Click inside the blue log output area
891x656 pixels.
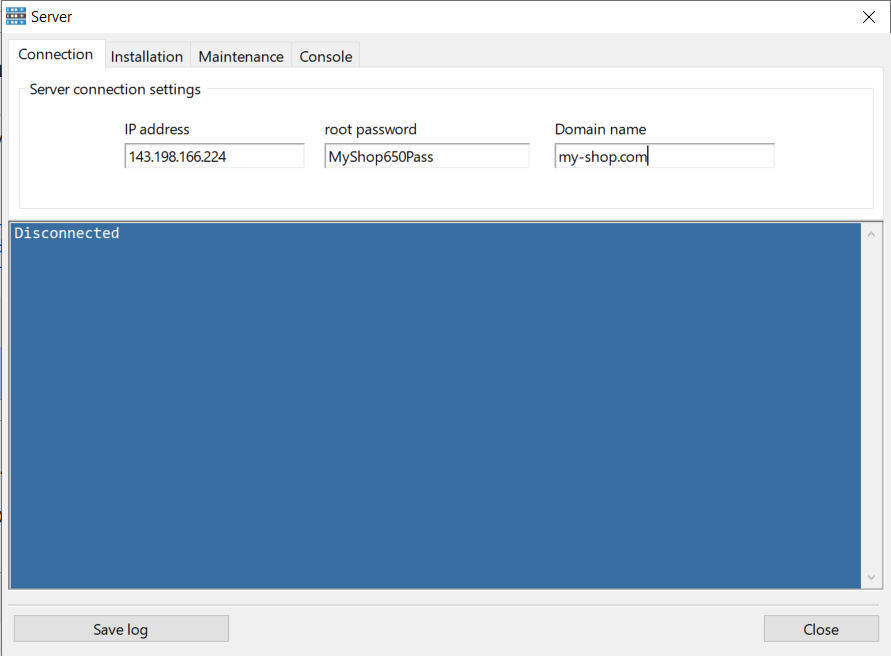435,405
